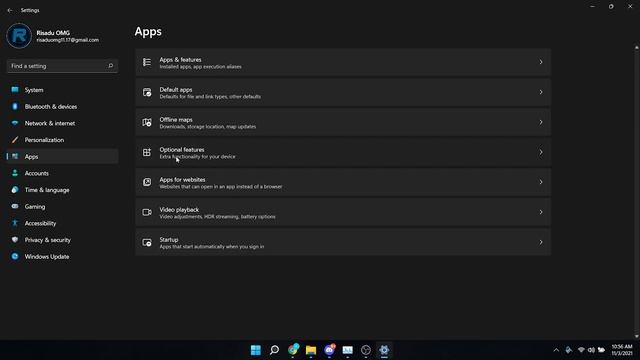
Task: Click the Startup icon
Action: 147,242
